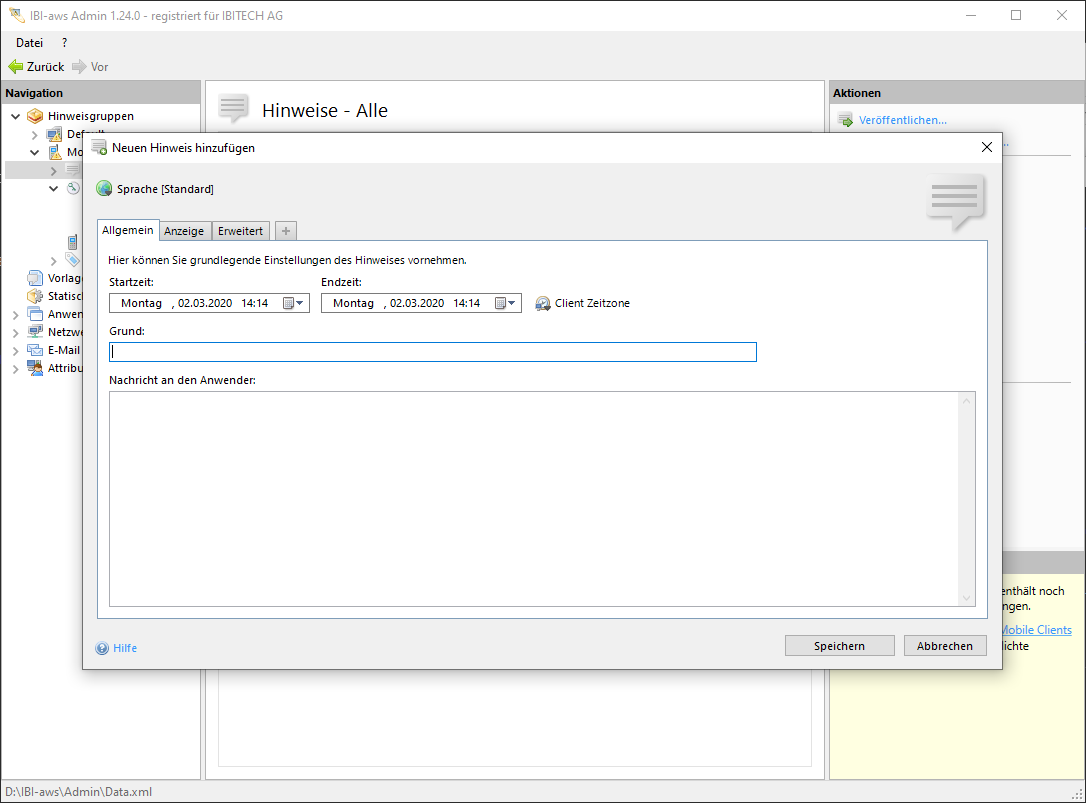Click the green Zurück arrow icon
Image resolution: width=1086 pixels, height=803 pixels.
coord(15,67)
